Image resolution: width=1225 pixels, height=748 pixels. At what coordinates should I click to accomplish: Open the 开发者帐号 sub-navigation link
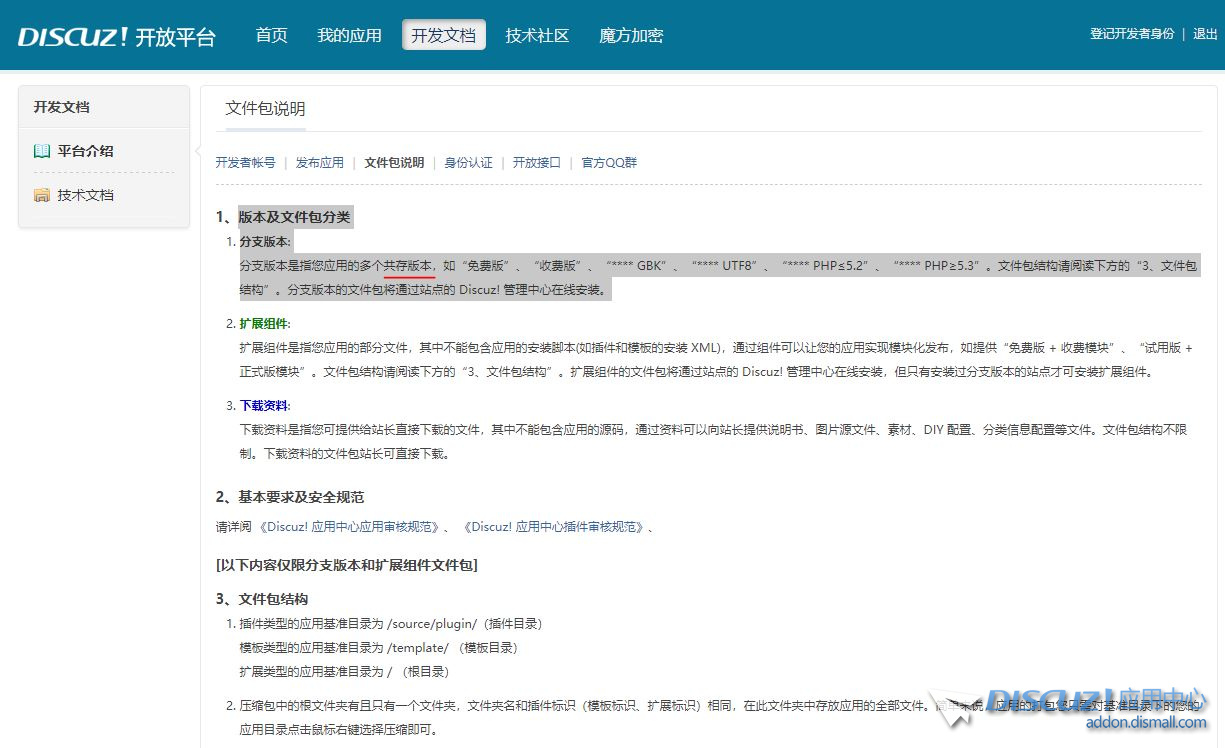245,162
